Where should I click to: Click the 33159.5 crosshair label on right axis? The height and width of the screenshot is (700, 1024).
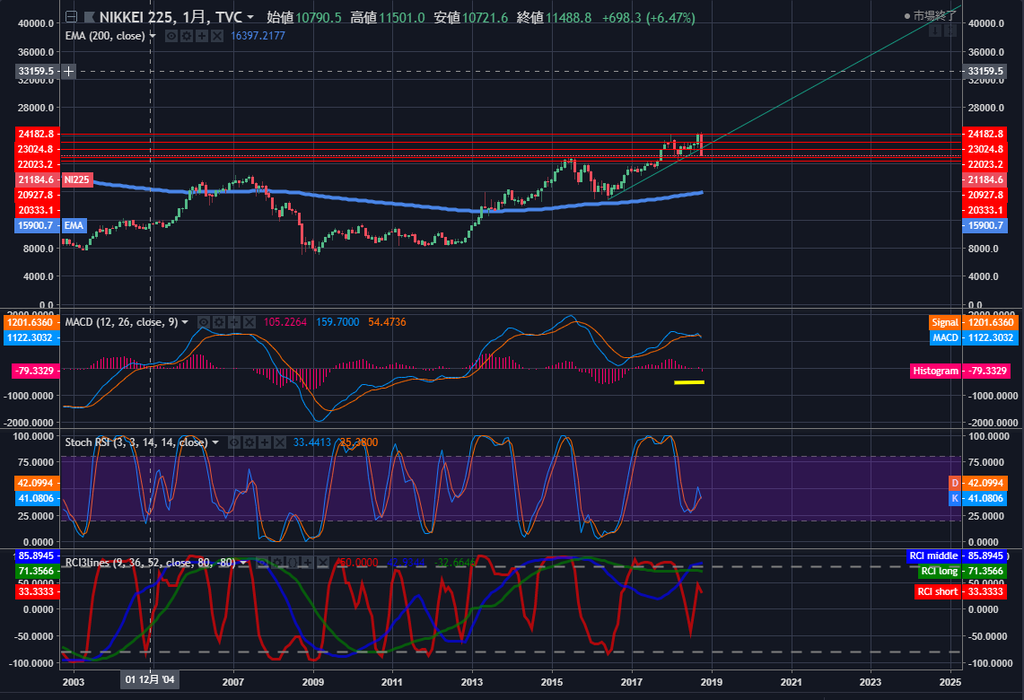click(x=985, y=71)
